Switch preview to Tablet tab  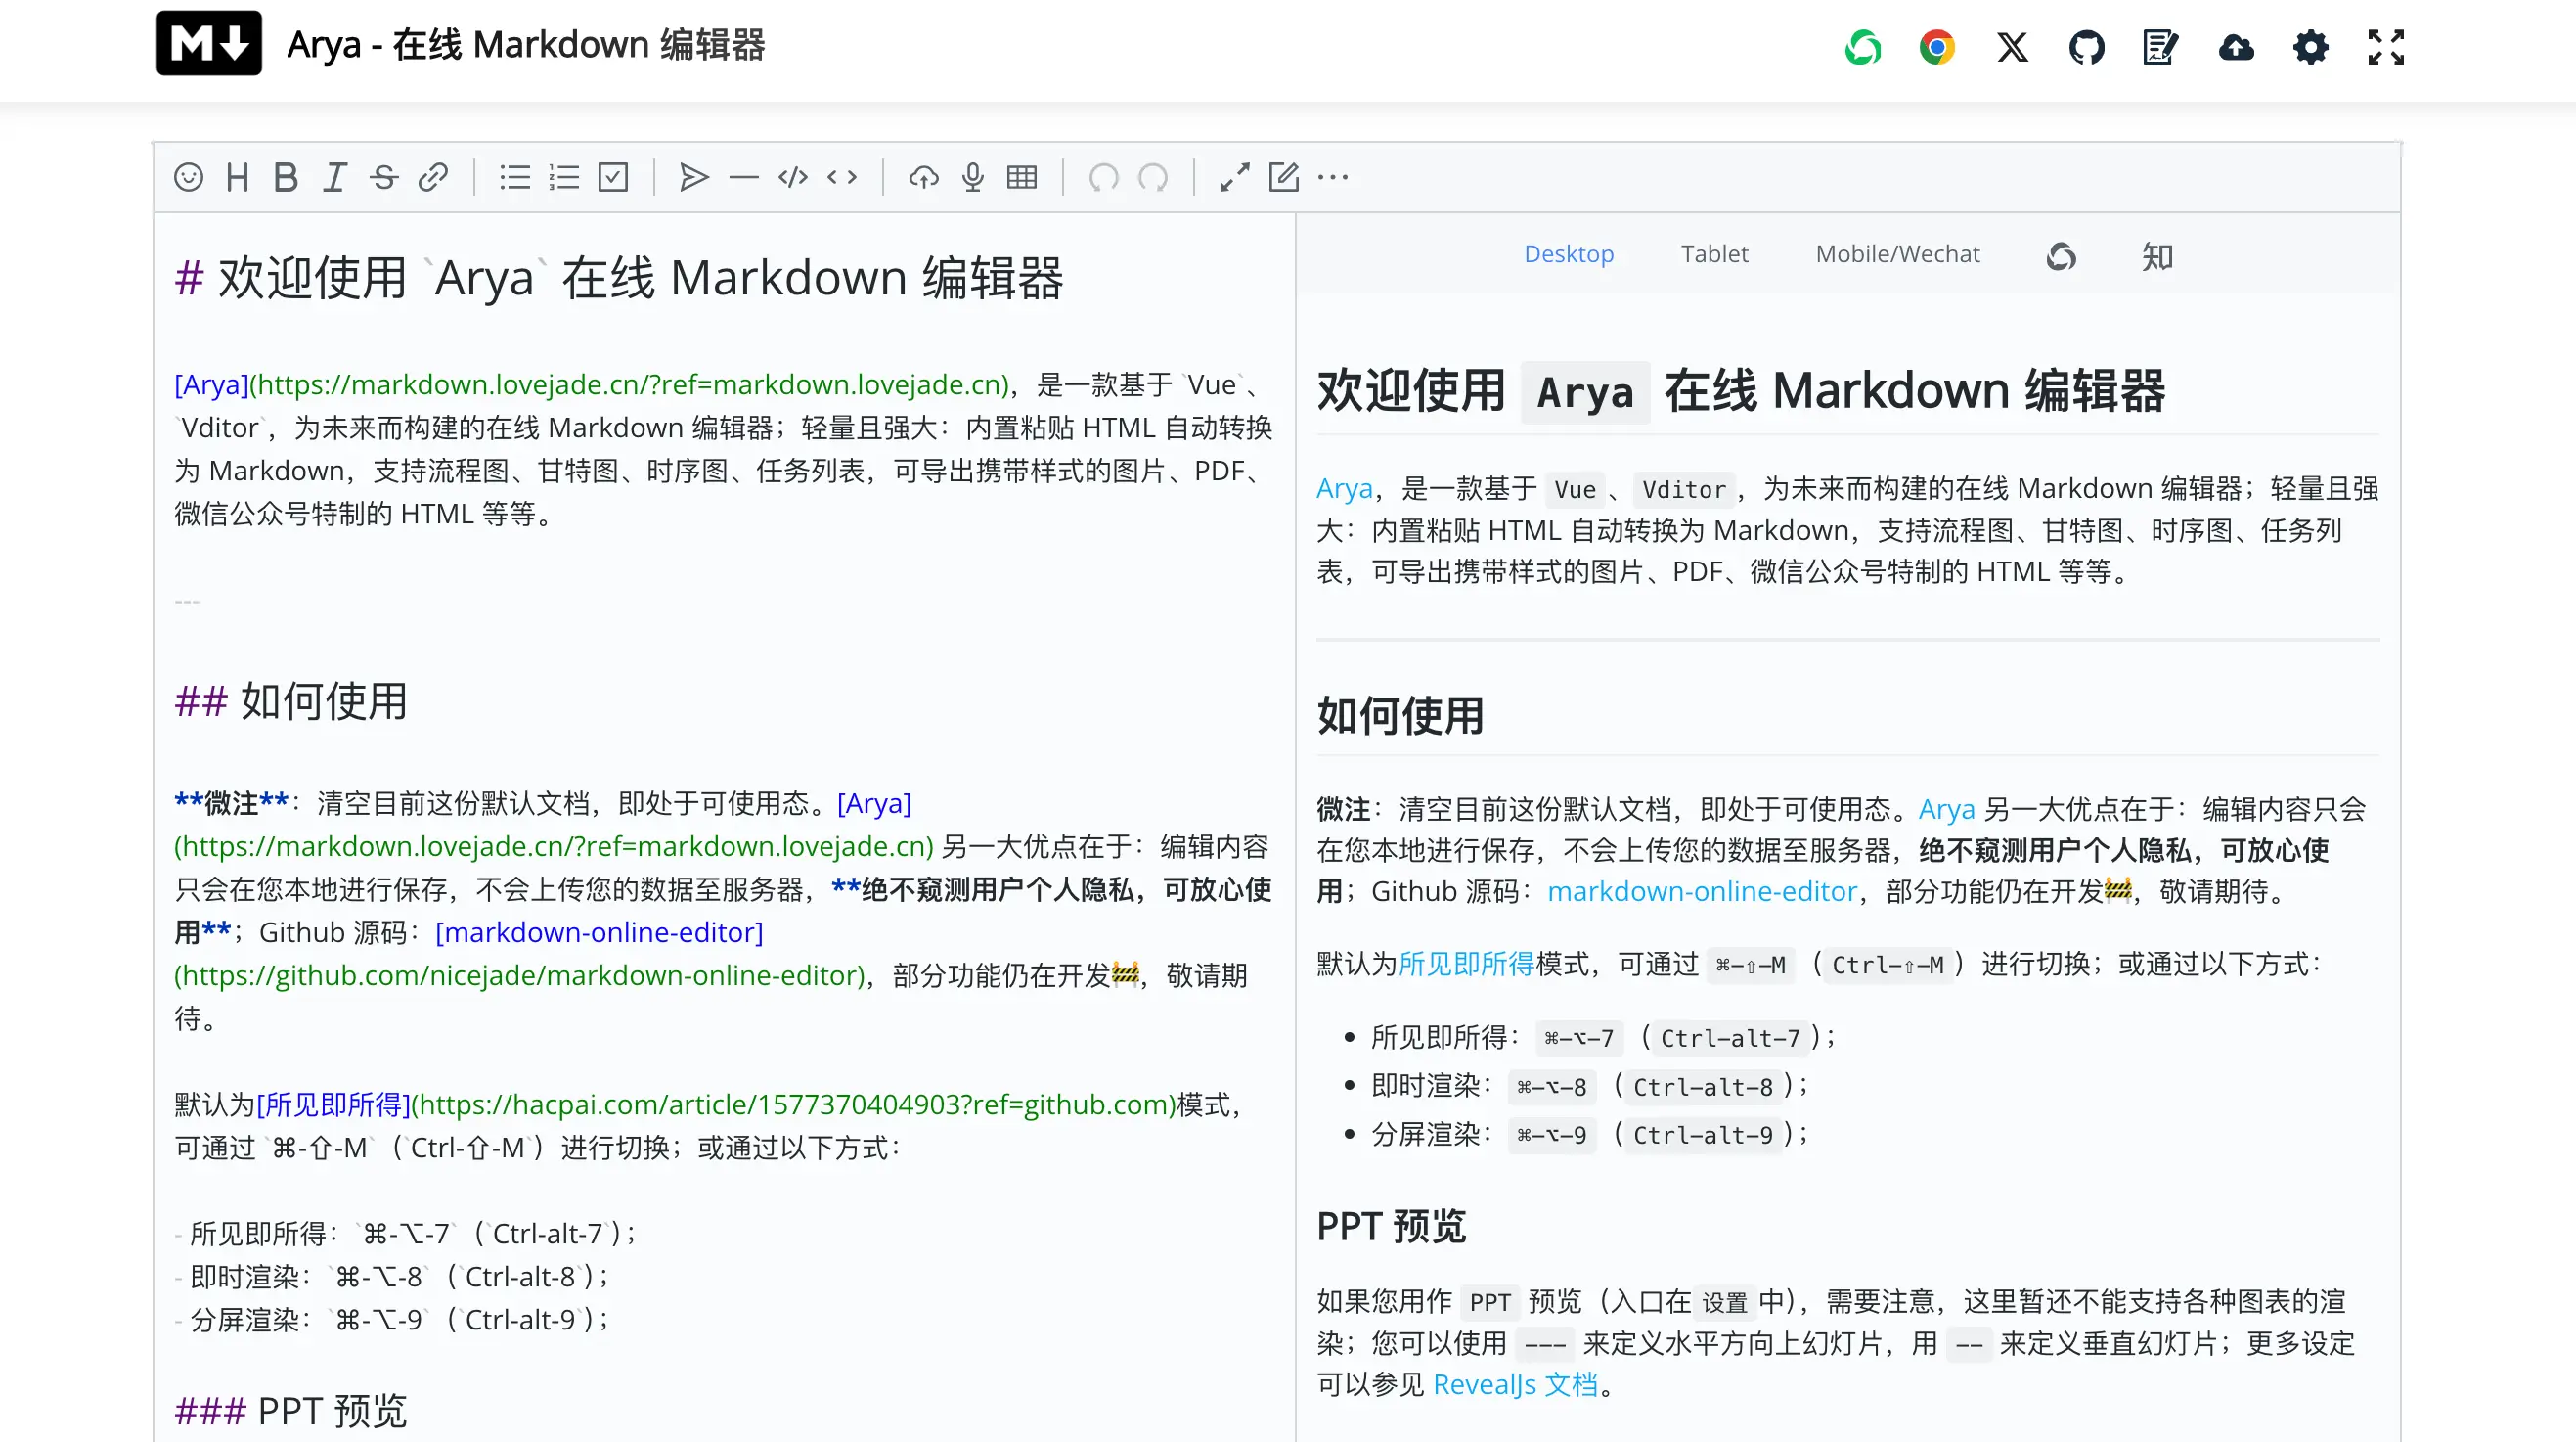(x=1714, y=254)
